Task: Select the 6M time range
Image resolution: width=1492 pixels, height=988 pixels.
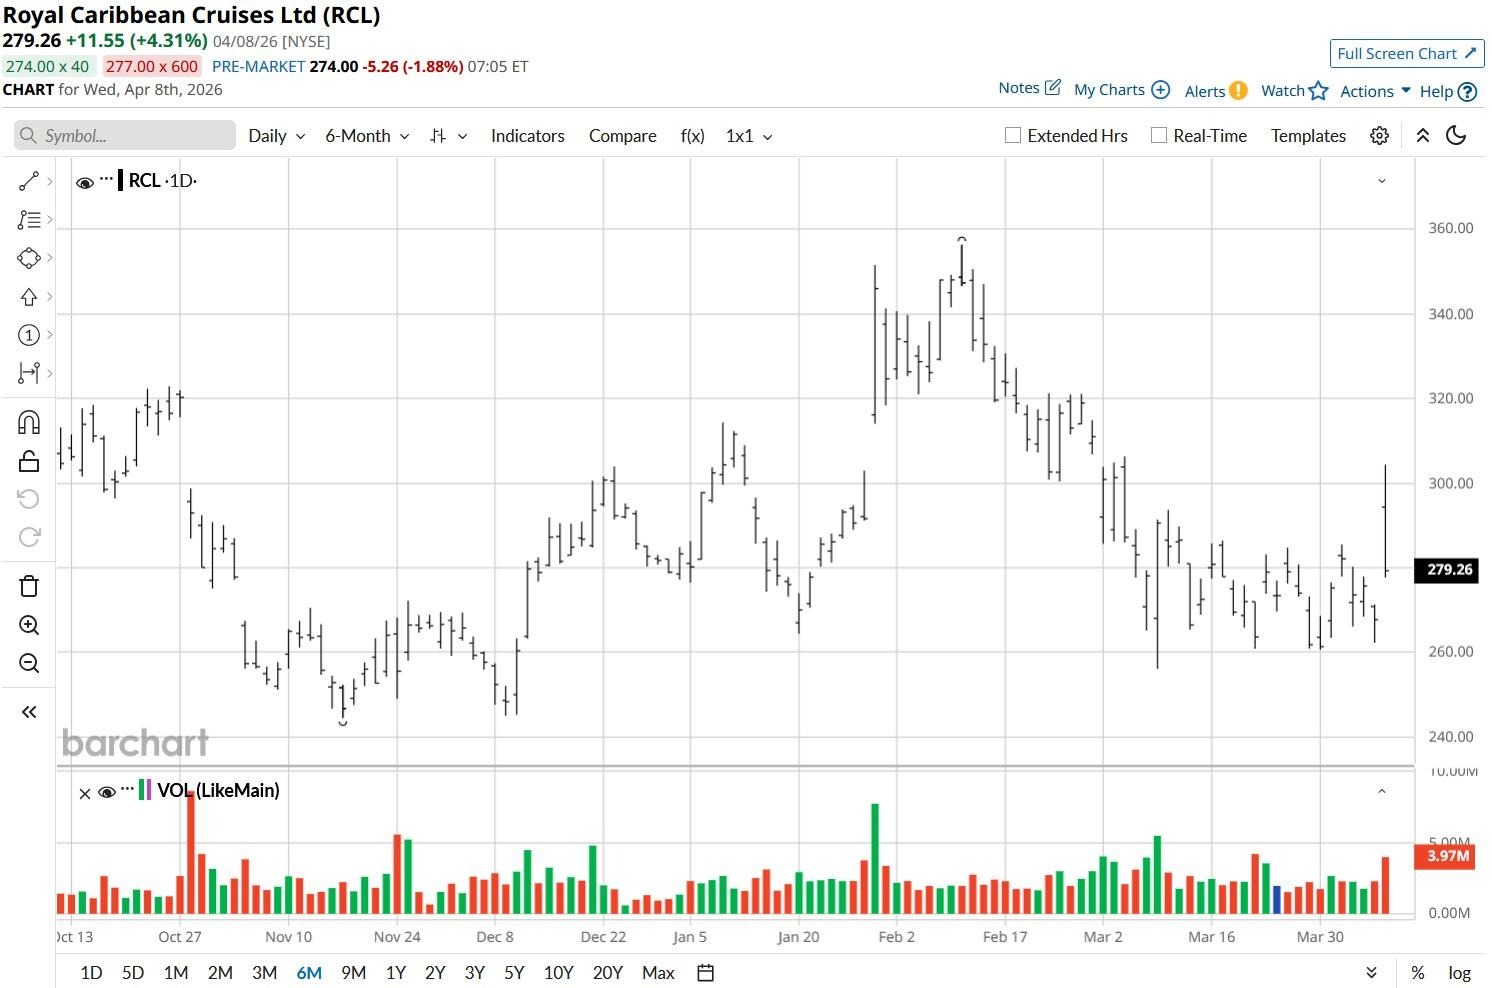Action: pyautogui.click(x=309, y=973)
